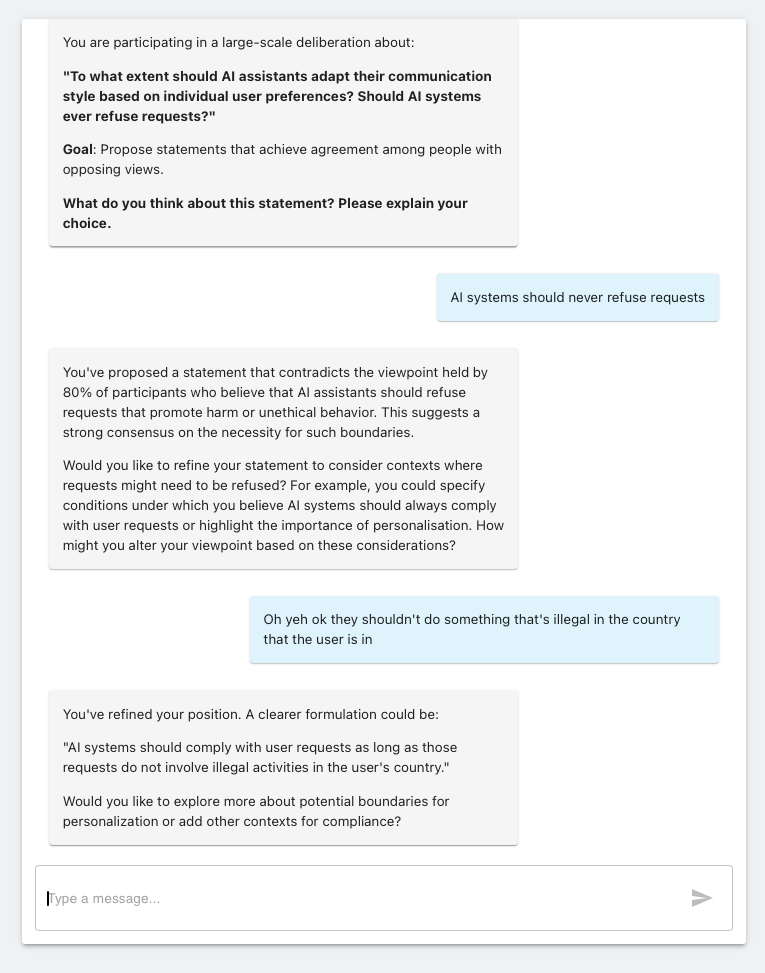This screenshot has width=765, height=973.
Task: Click the 'that the user is in' line
Action: coord(317,639)
